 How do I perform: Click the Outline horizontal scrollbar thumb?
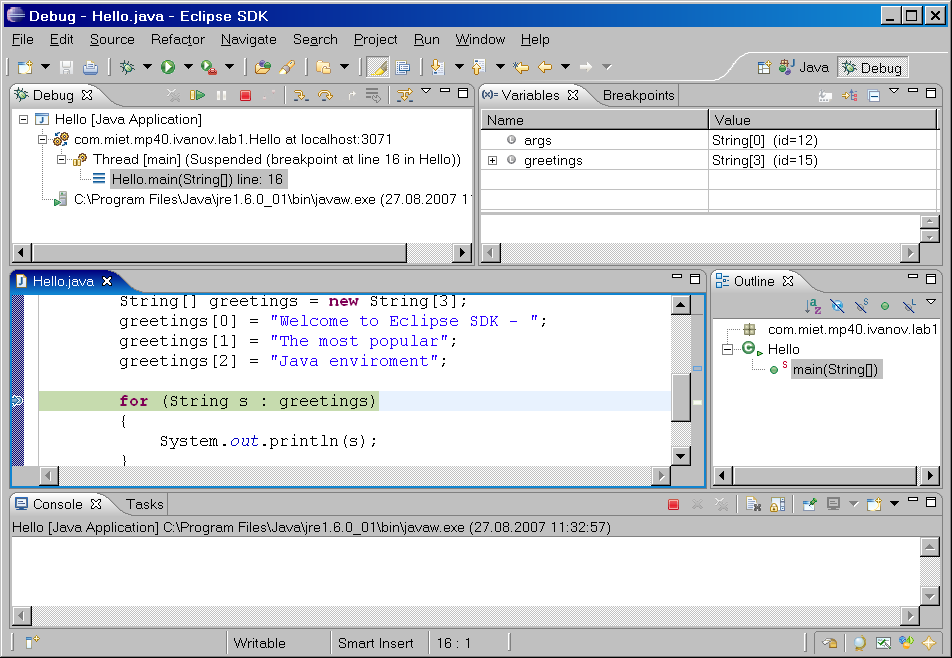[x=825, y=475]
